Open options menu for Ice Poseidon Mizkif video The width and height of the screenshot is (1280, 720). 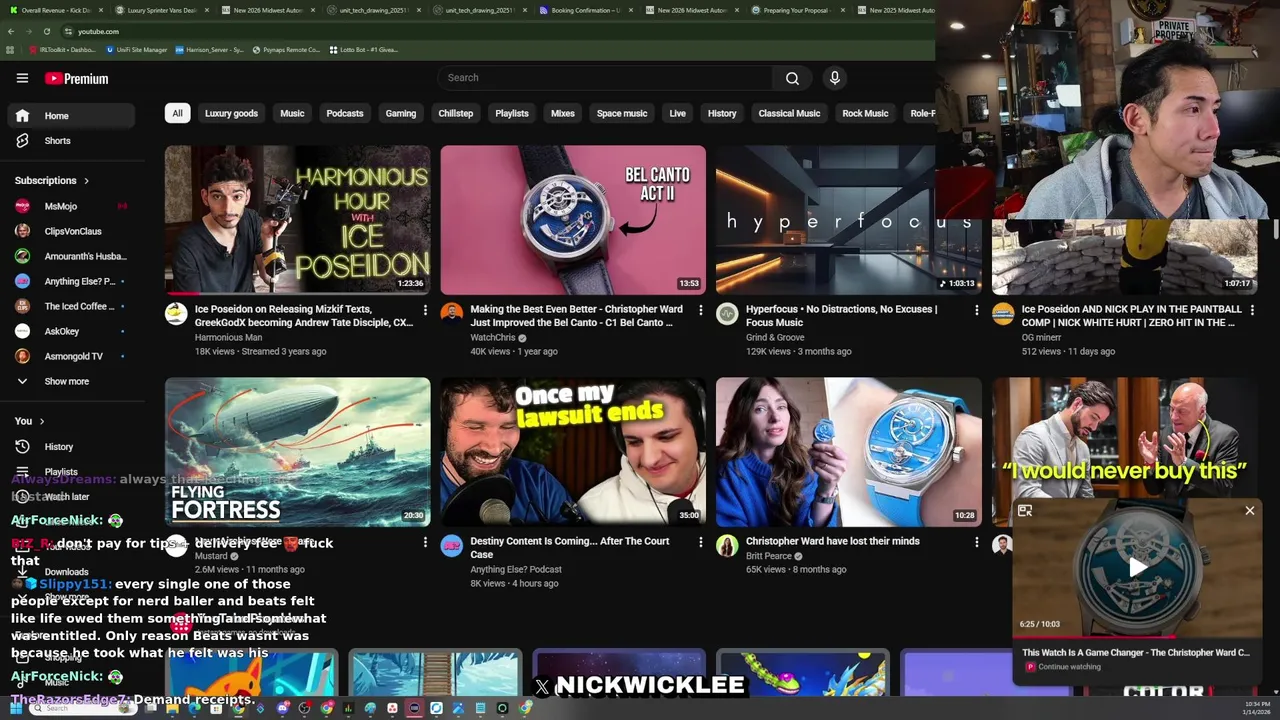[x=425, y=310]
